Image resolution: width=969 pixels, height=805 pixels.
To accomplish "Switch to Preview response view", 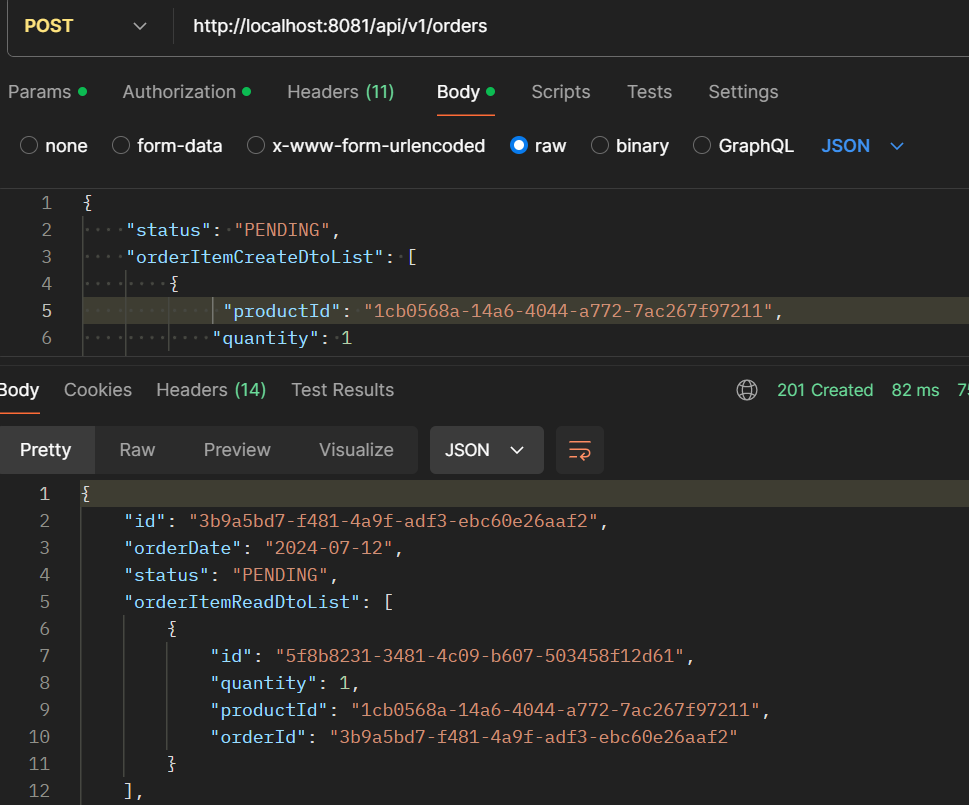I will [x=237, y=450].
